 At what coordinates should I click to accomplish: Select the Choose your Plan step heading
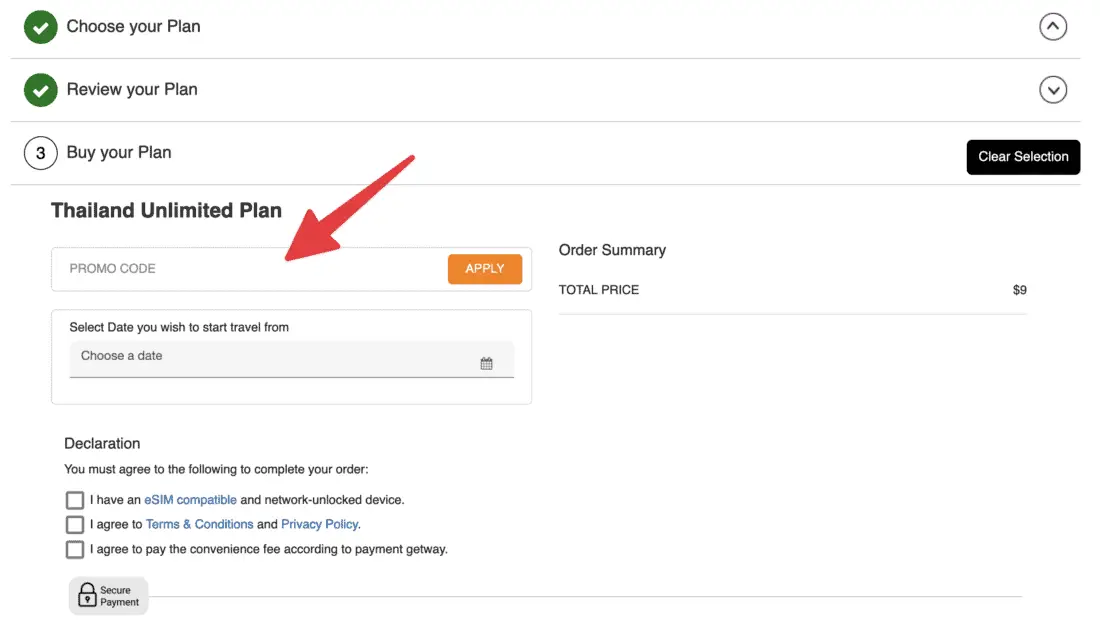point(133,27)
